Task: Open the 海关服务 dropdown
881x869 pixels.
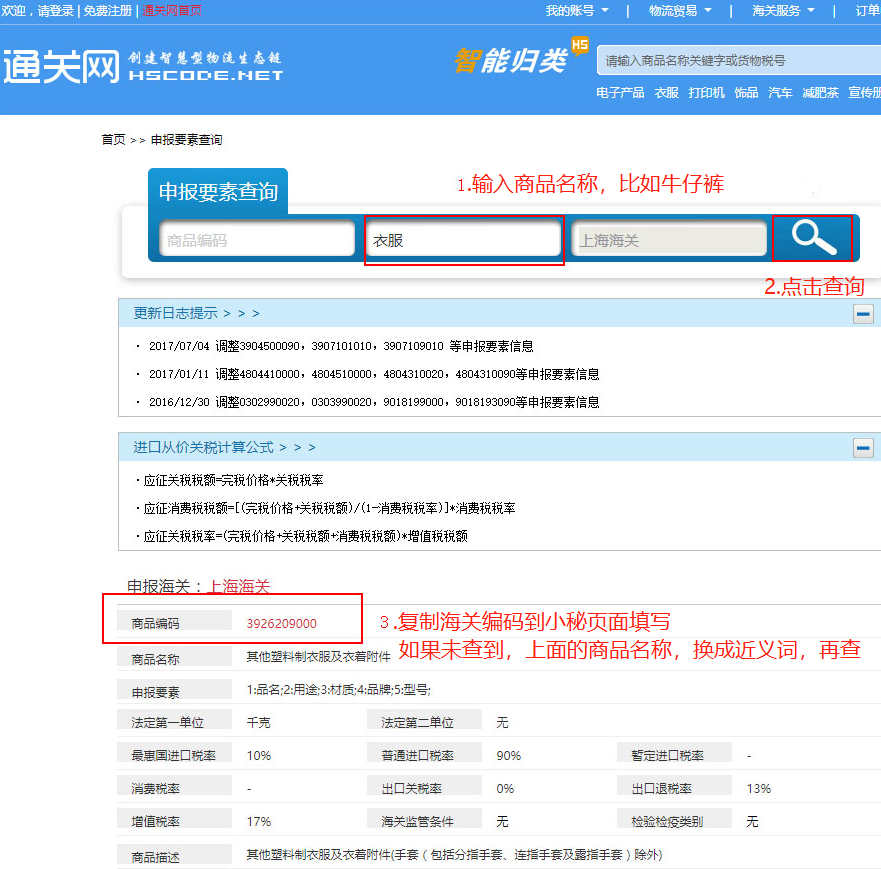Action: tap(783, 10)
